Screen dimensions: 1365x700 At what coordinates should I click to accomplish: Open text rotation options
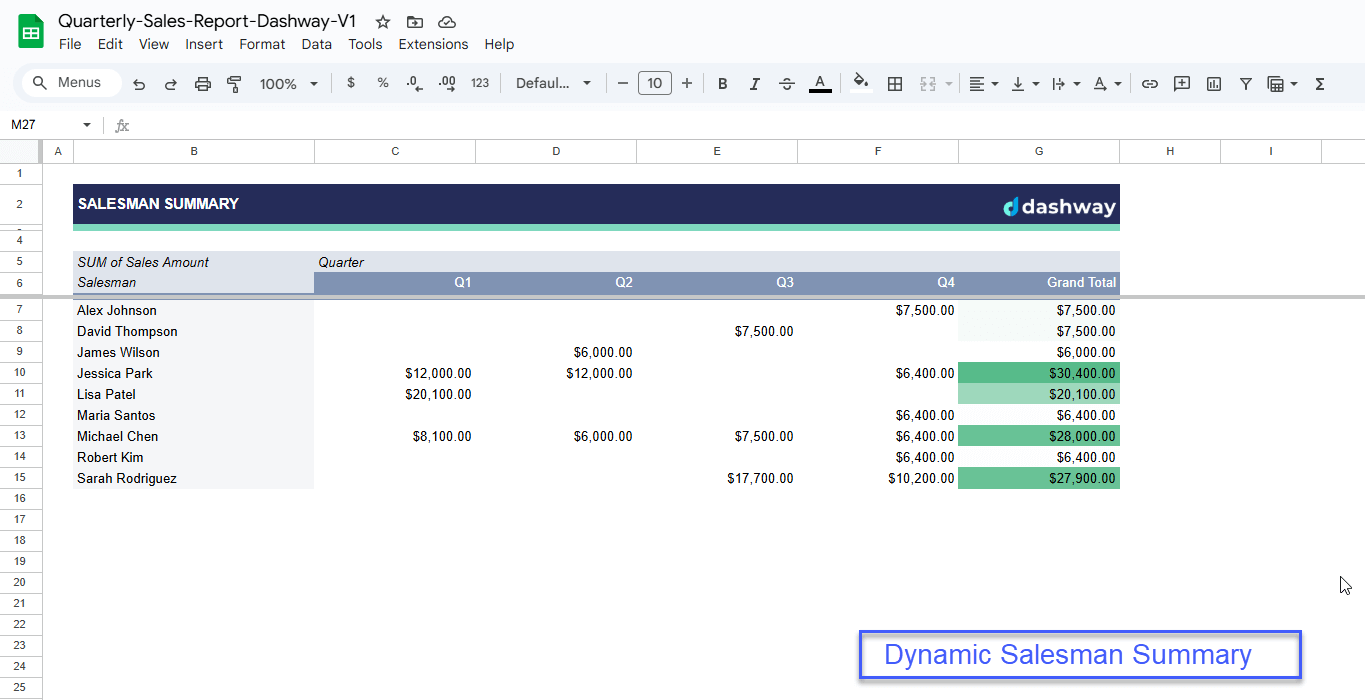click(x=1107, y=84)
